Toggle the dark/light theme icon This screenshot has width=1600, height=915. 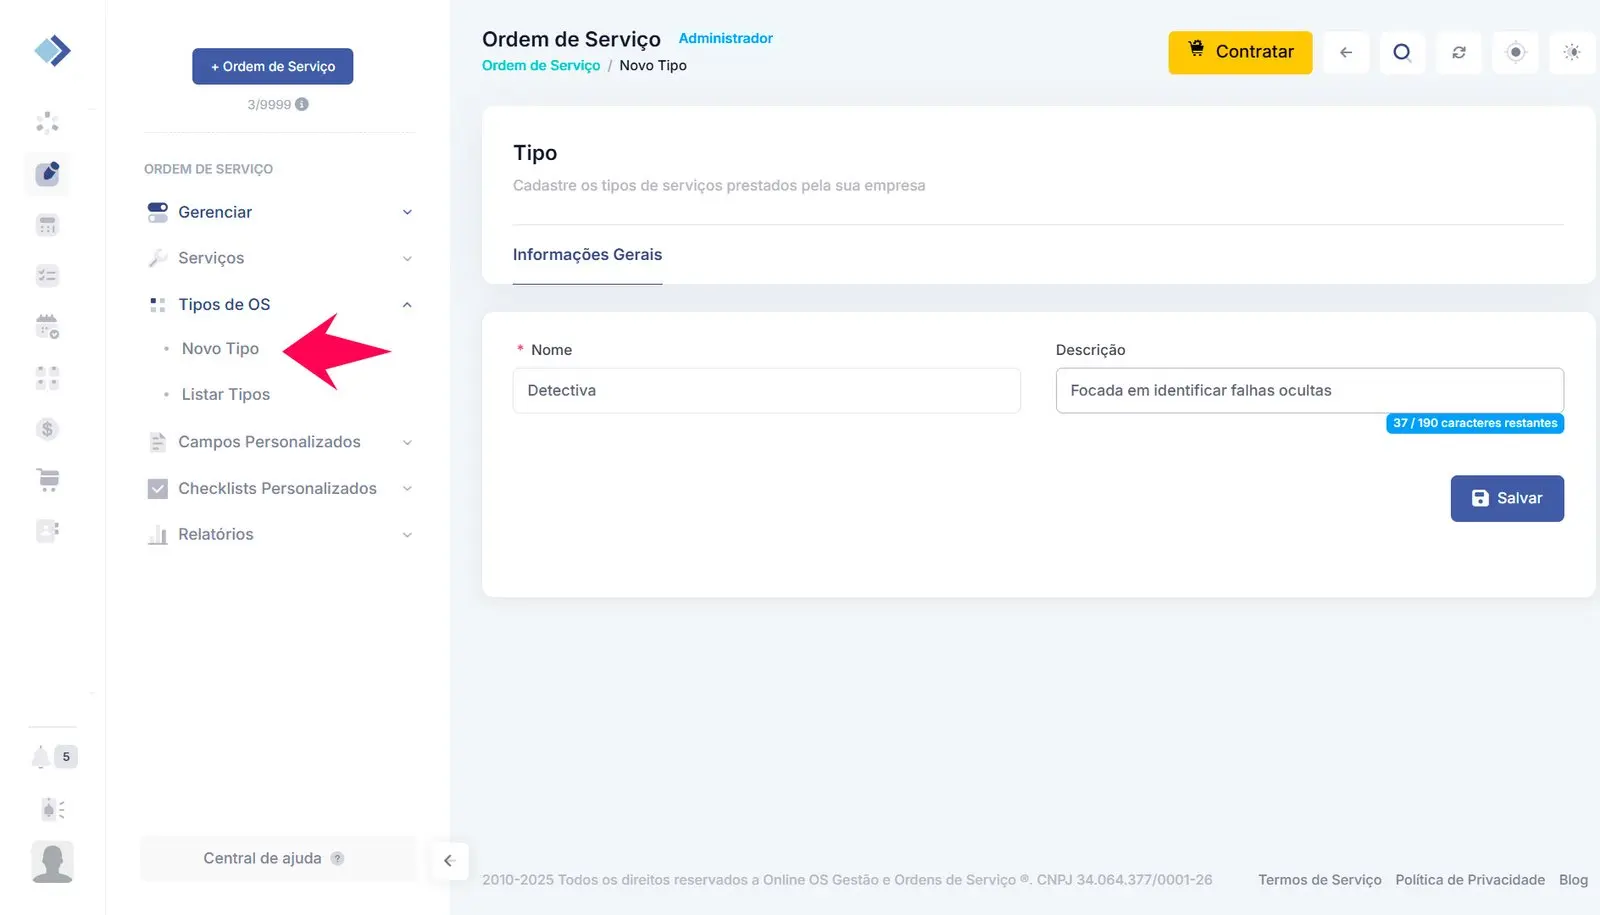[x=1572, y=52]
